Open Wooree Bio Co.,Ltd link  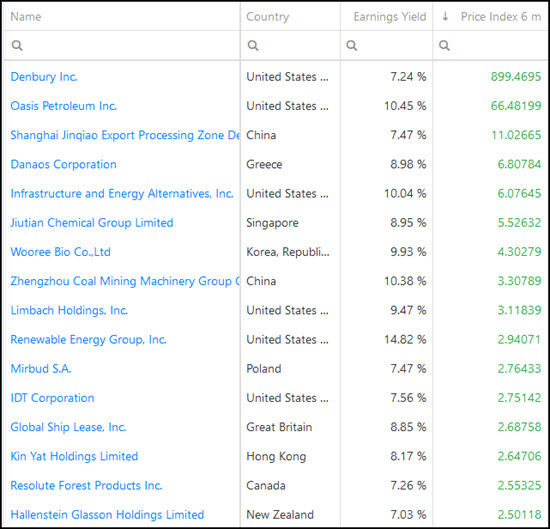(x=60, y=252)
